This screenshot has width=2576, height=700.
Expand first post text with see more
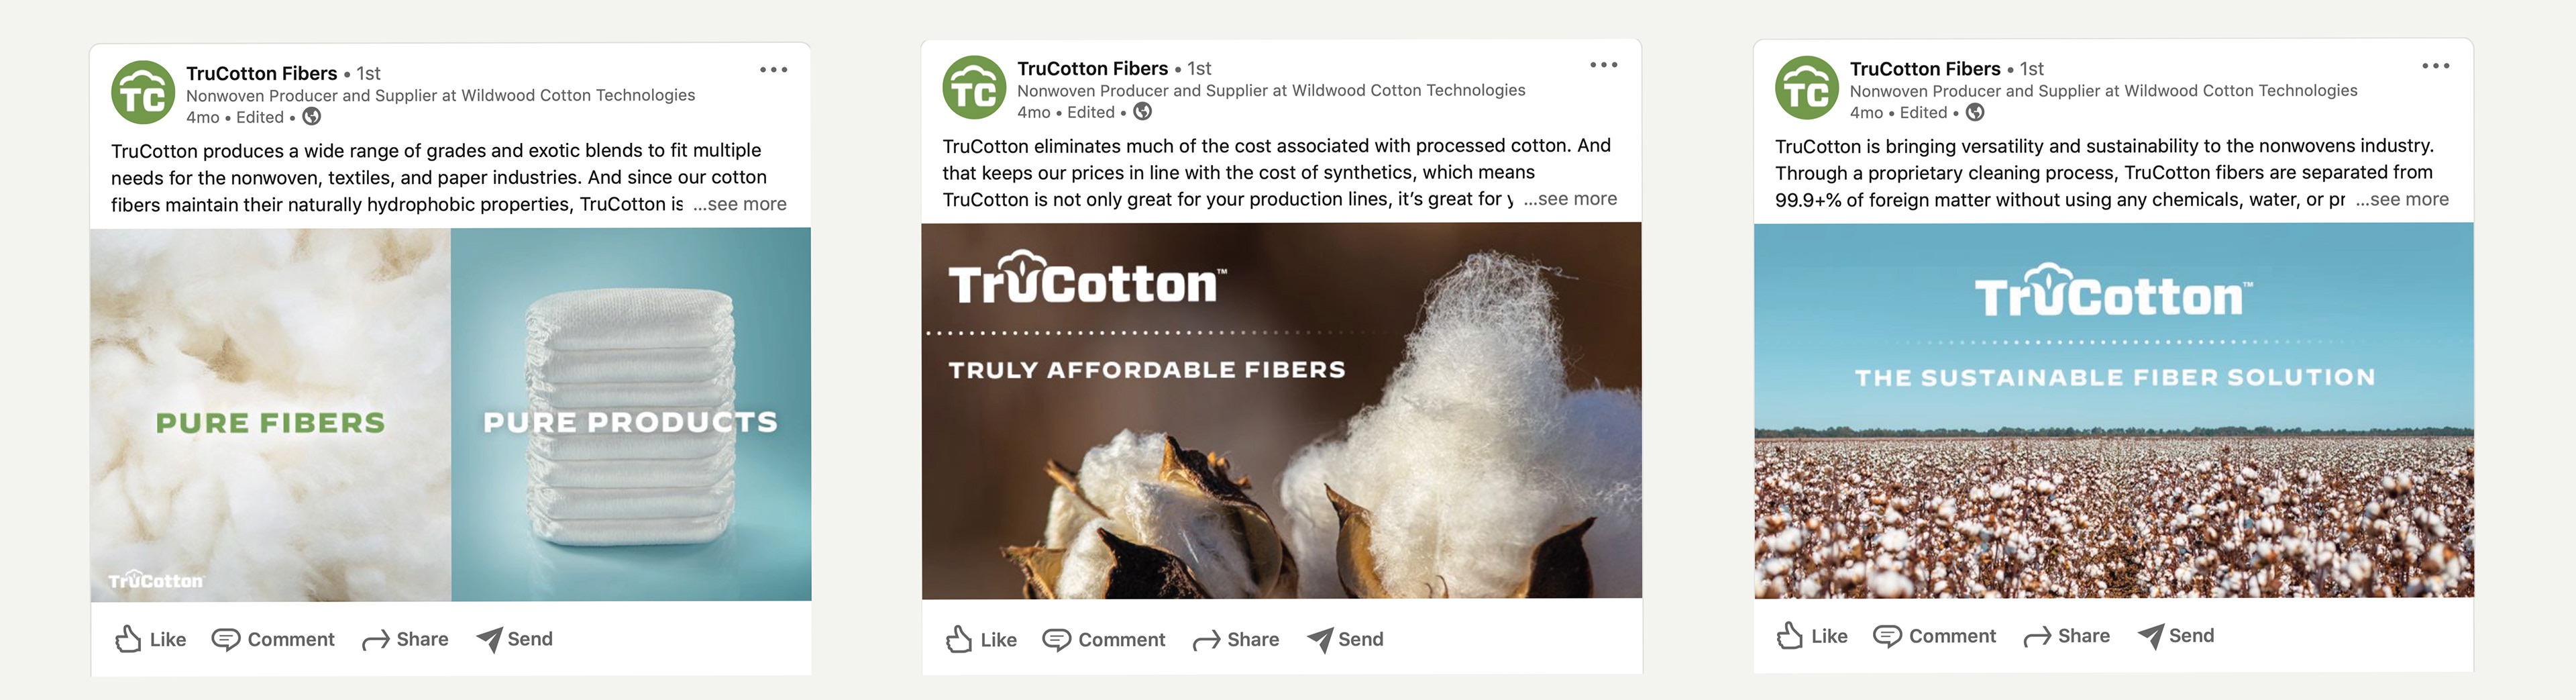click(x=740, y=204)
